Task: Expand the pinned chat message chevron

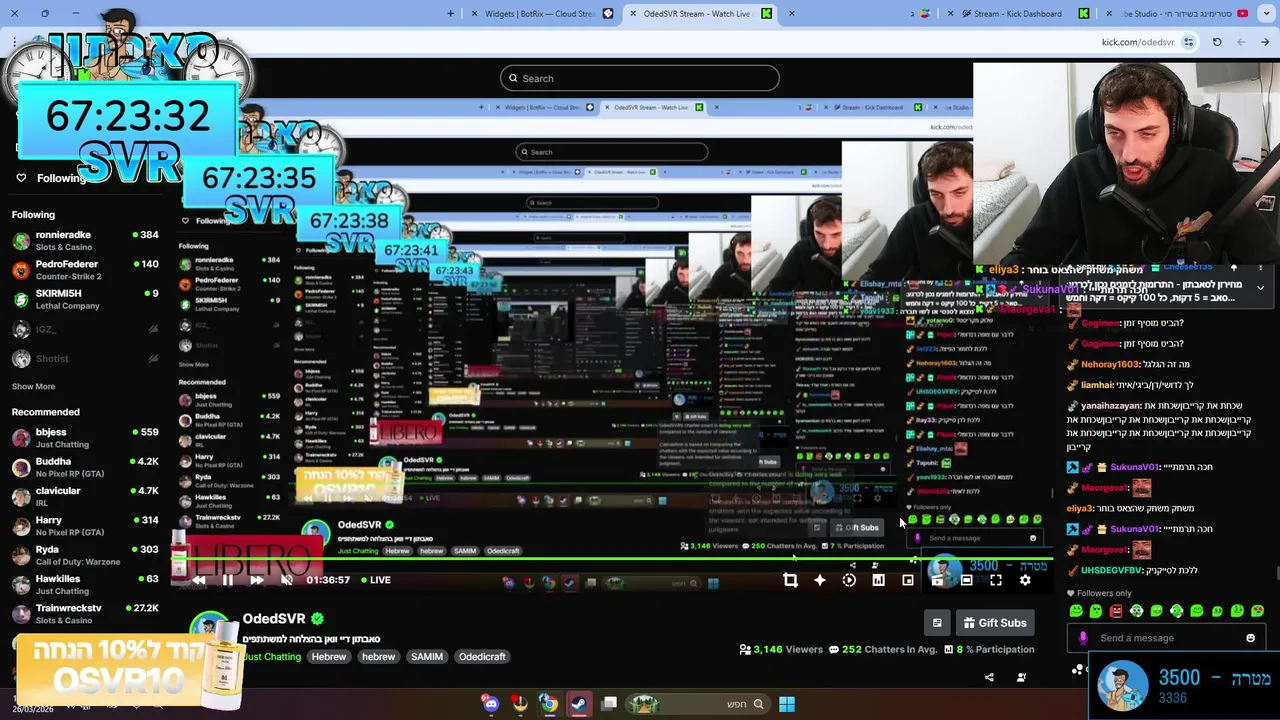Action: pyautogui.click(x=1260, y=288)
